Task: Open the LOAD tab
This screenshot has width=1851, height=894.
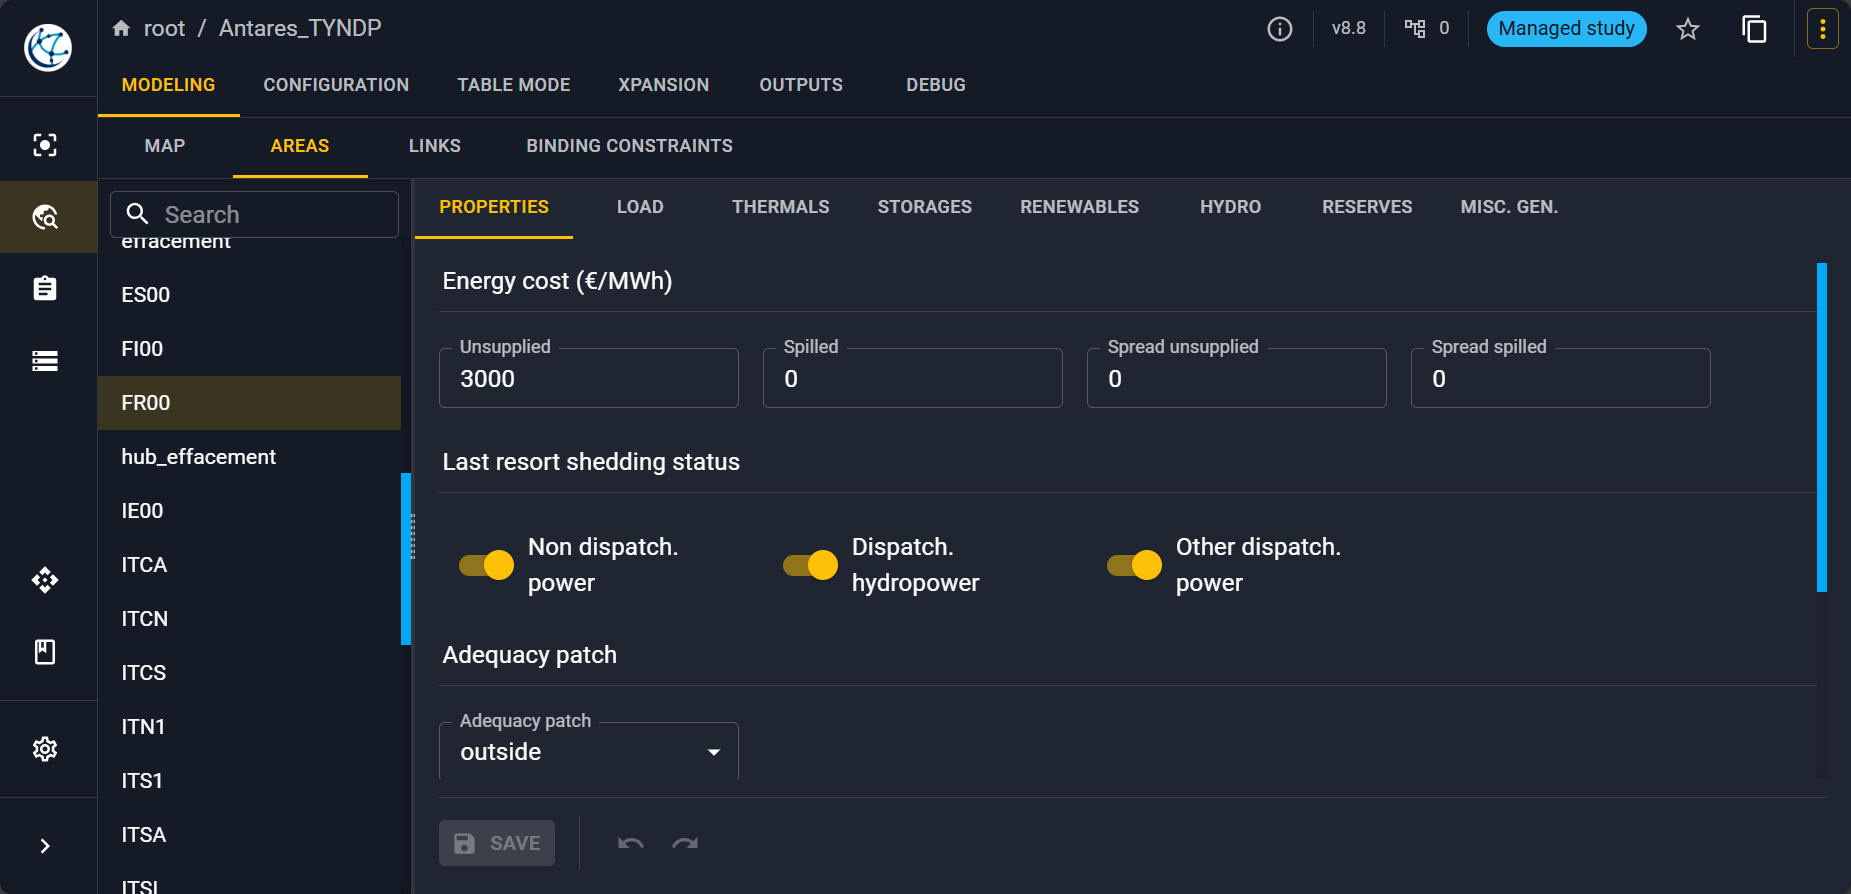Action: pyautogui.click(x=640, y=207)
